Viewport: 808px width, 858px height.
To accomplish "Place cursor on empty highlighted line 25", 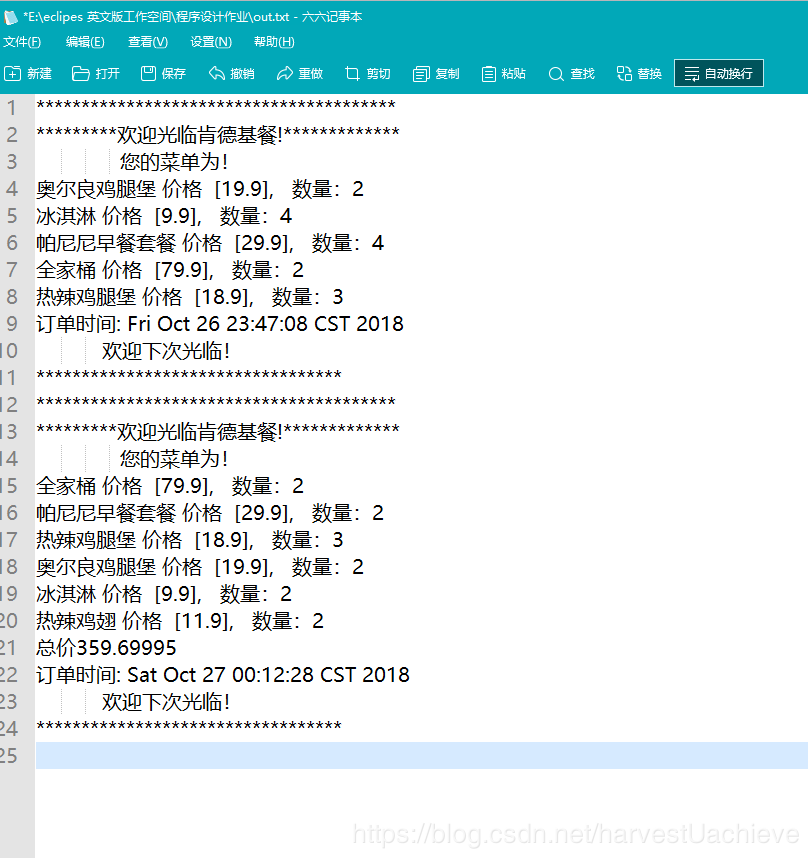I will coord(422,756).
